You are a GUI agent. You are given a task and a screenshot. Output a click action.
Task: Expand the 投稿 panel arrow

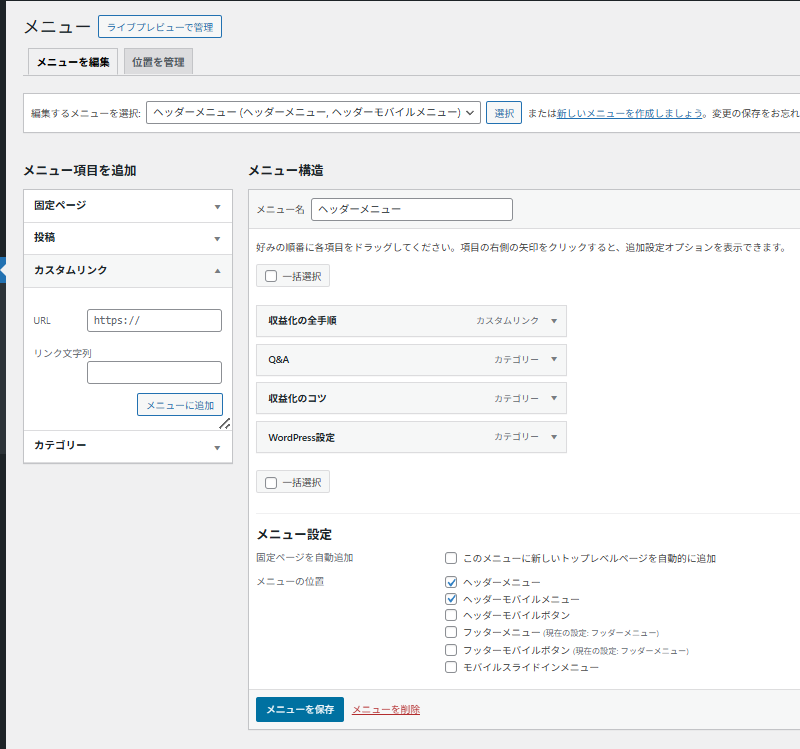point(217,239)
